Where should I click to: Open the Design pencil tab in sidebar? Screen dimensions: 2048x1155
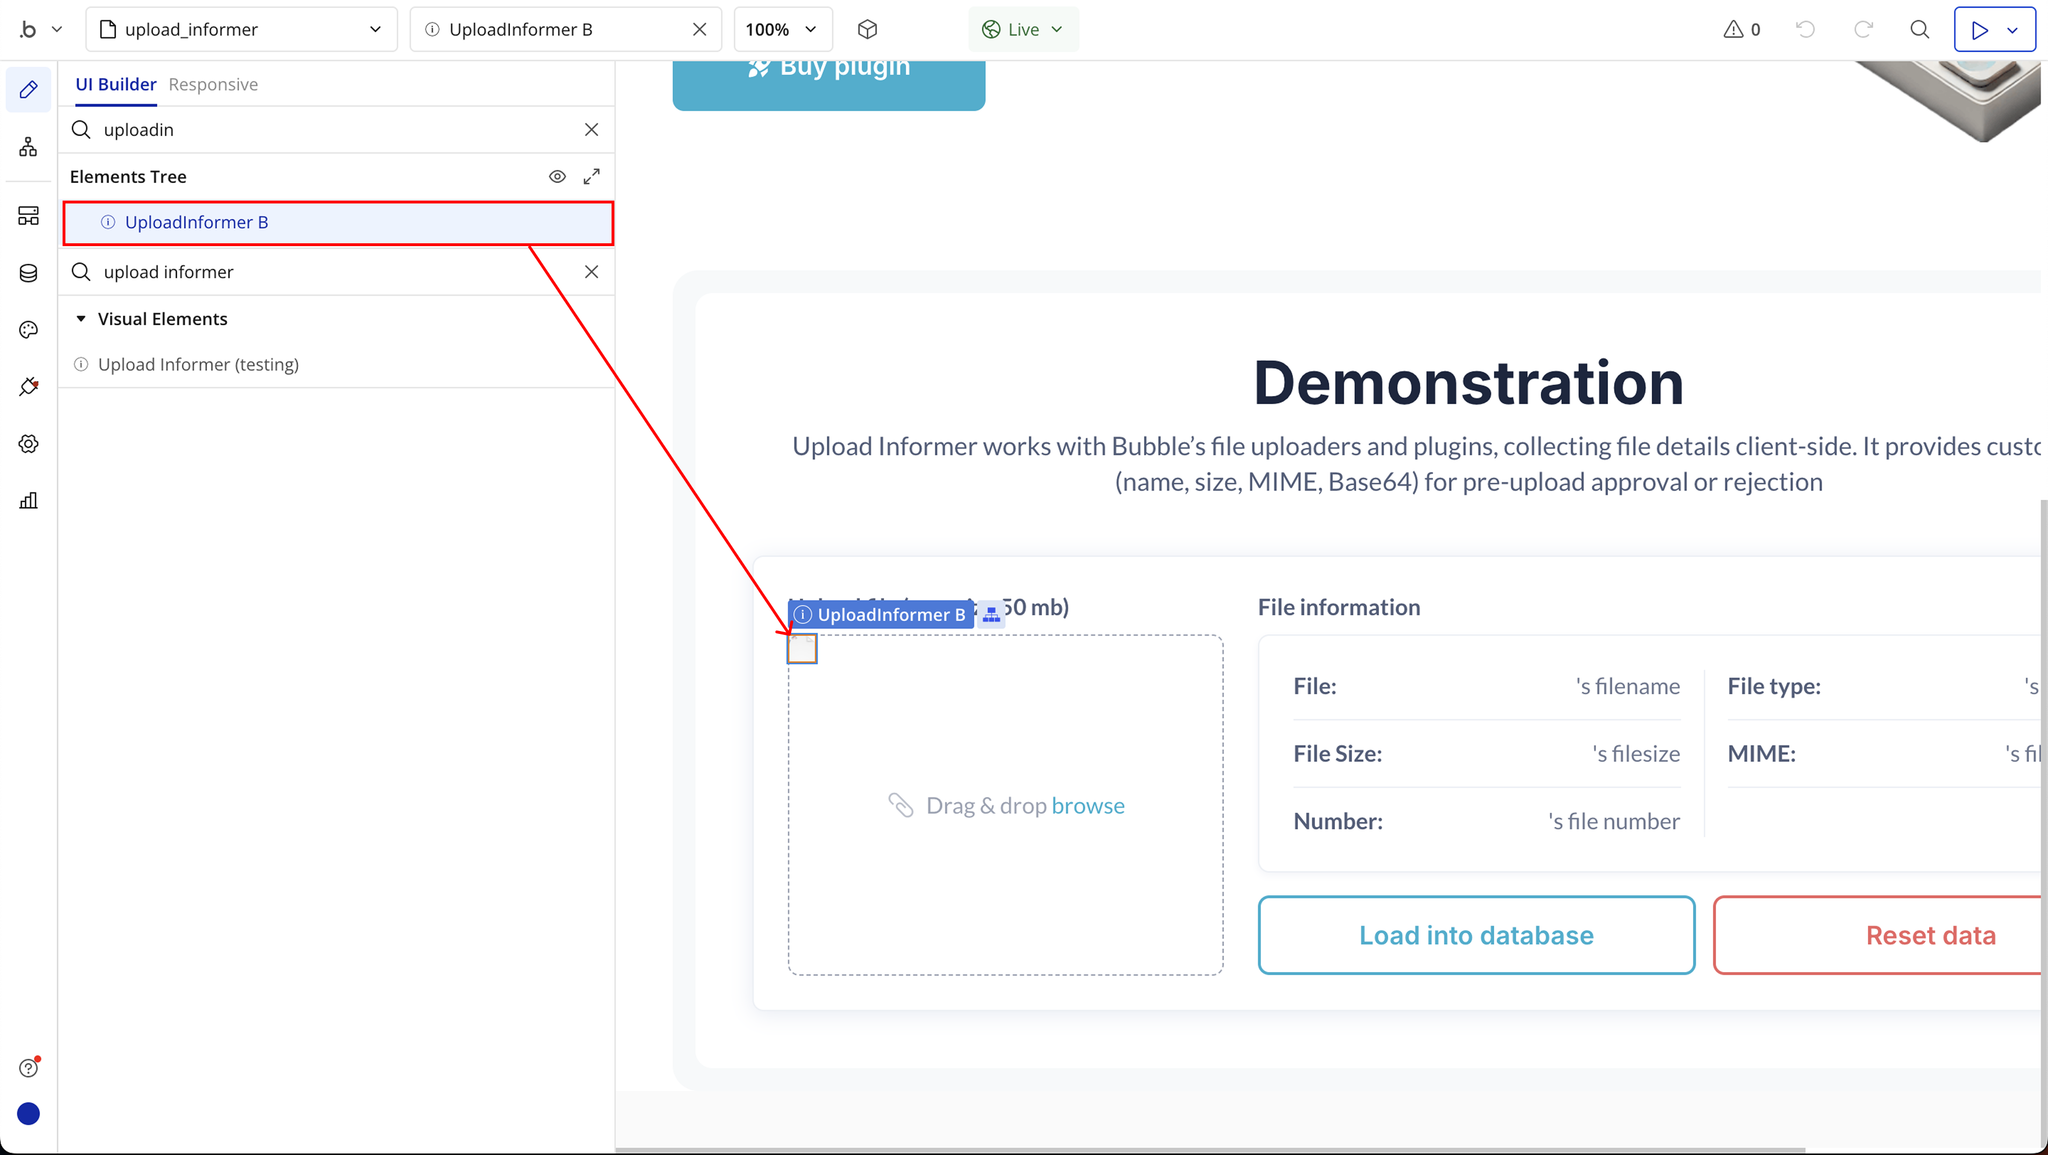[28, 90]
